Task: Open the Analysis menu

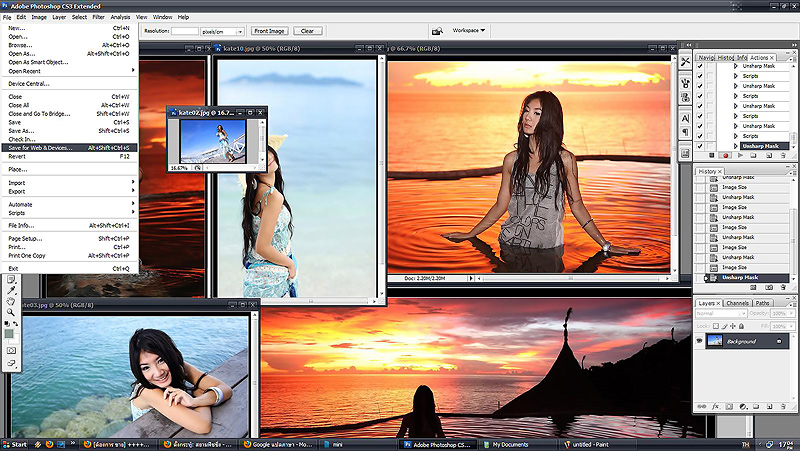Action: (x=120, y=17)
